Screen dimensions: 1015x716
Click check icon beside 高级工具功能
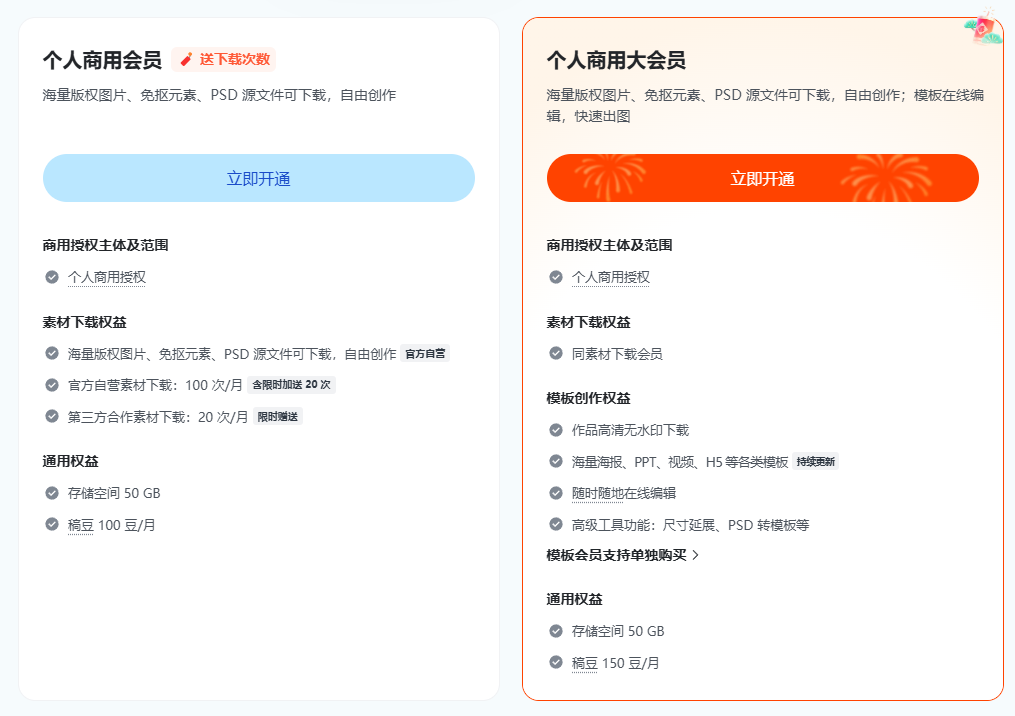[555, 524]
